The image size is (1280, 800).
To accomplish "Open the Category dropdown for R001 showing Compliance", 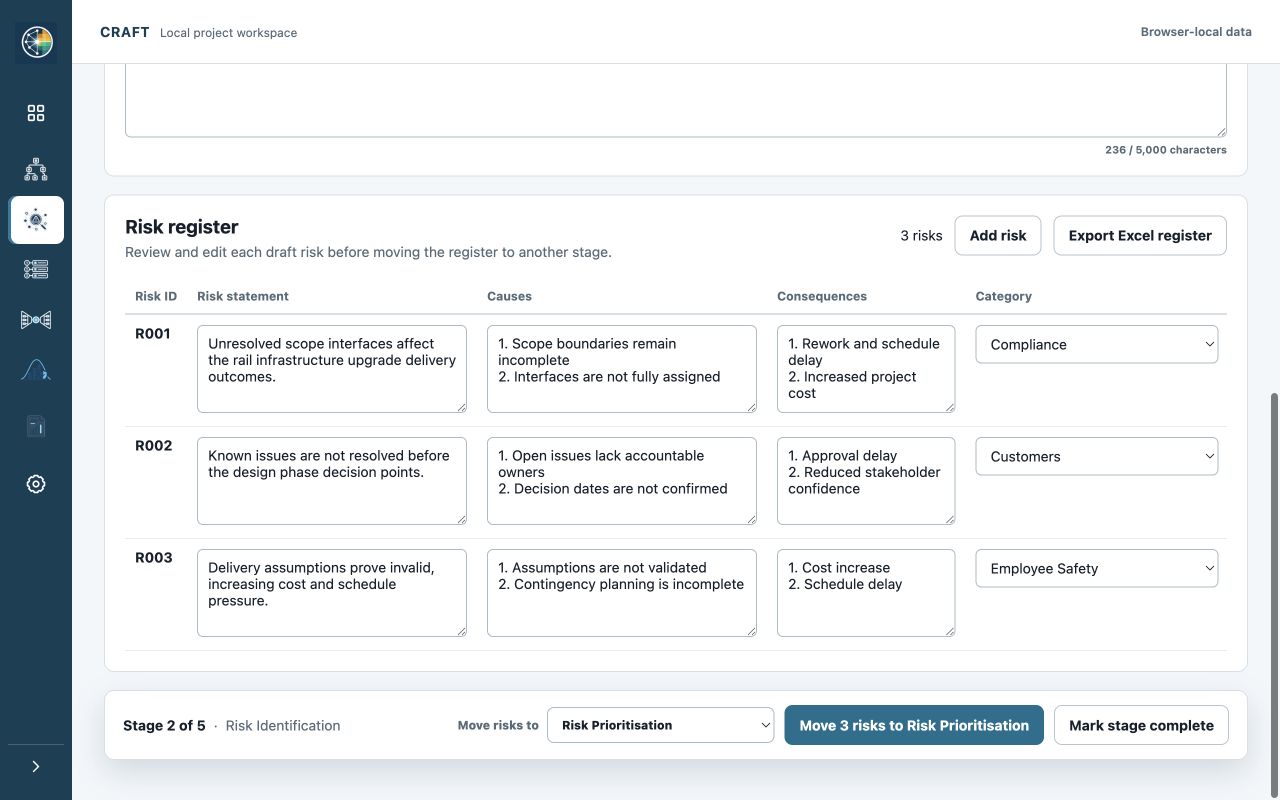I will pos(1097,344).
